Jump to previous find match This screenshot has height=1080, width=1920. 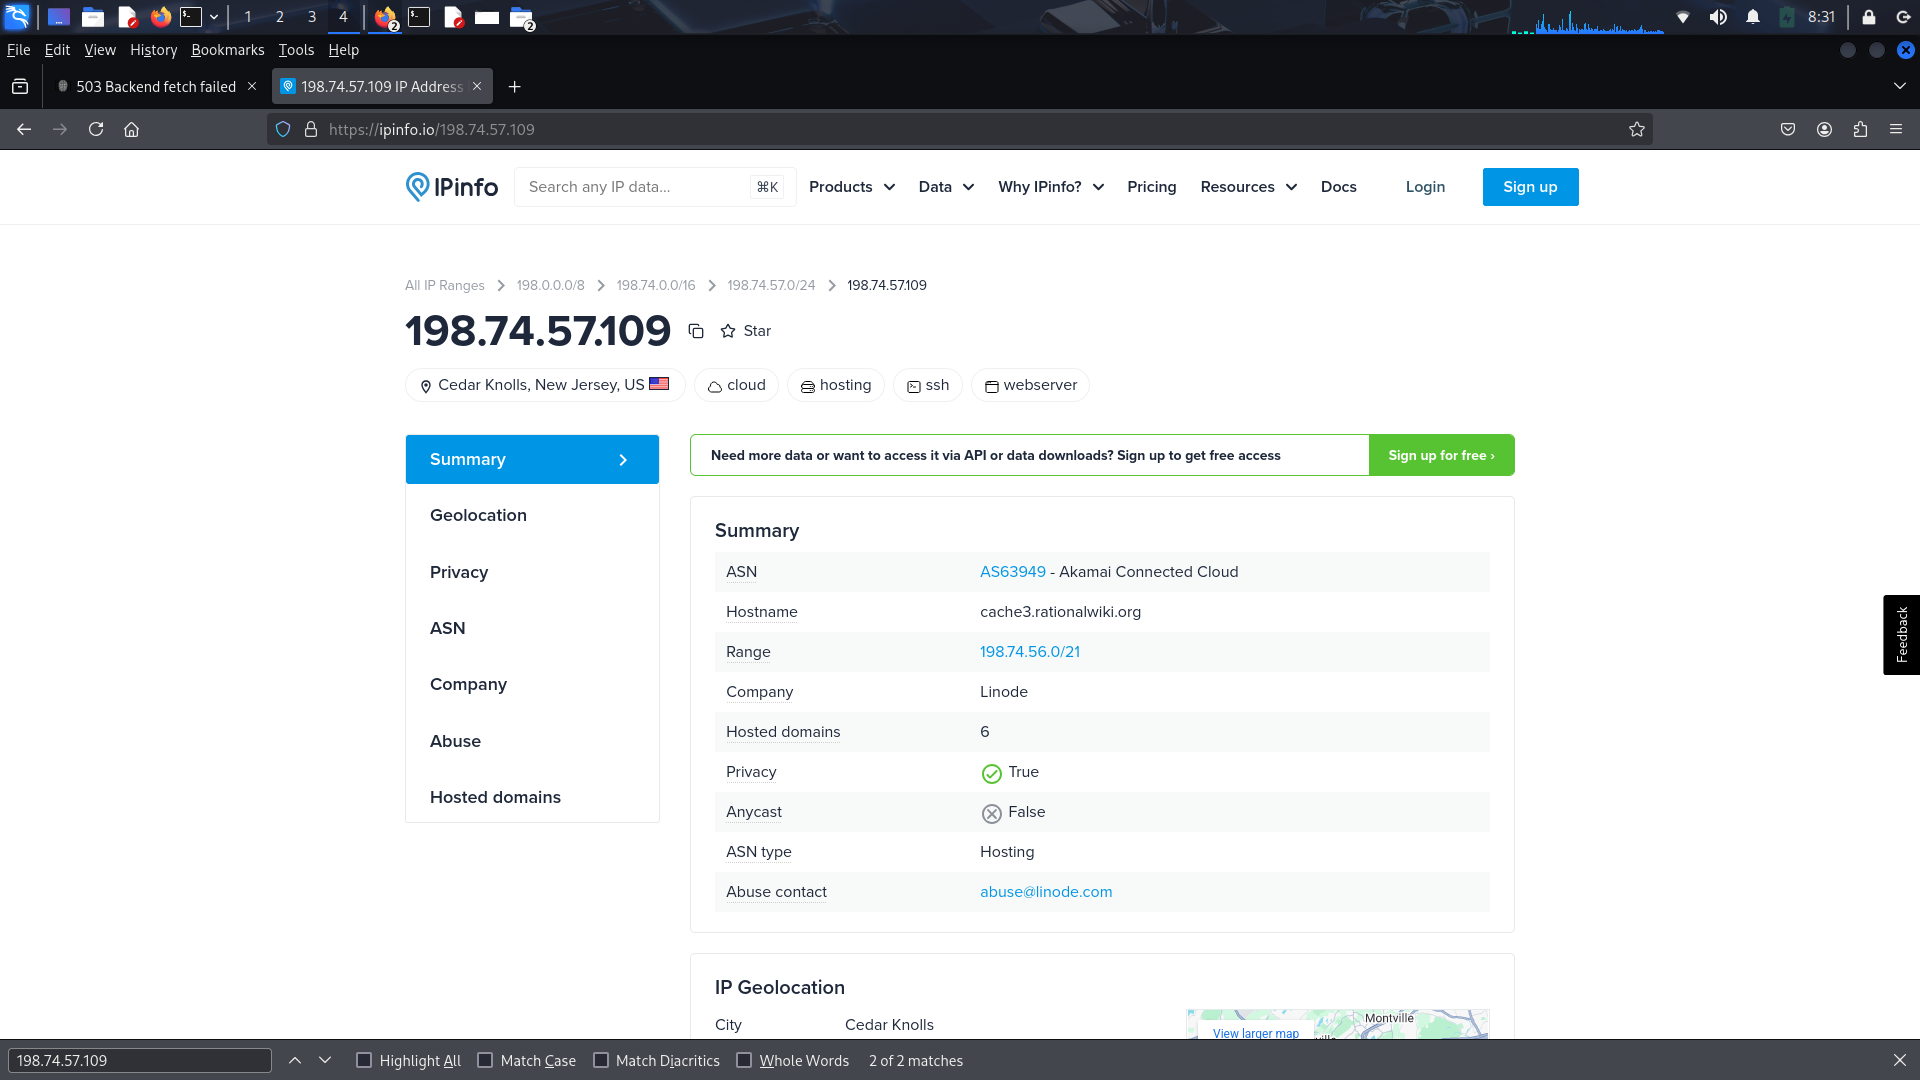(x=295, y=1060)
